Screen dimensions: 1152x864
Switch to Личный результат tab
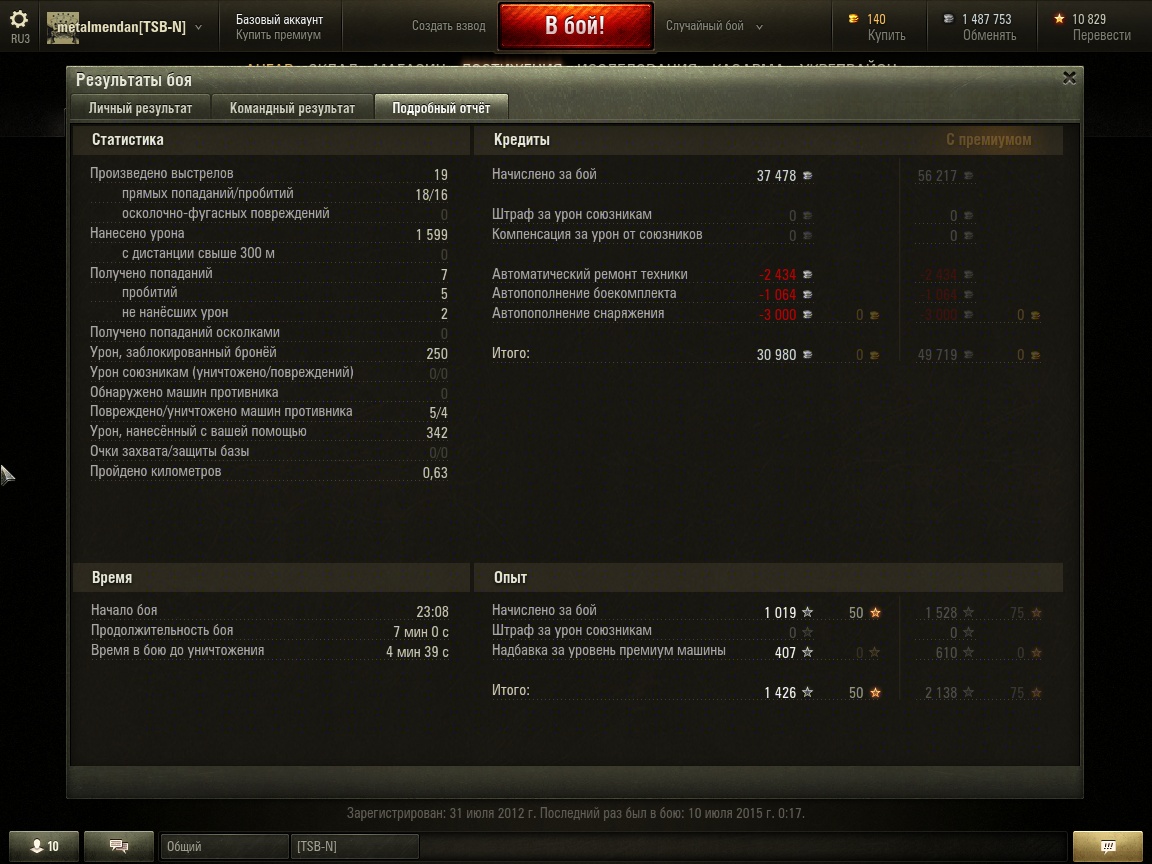(x=140, y=108)
